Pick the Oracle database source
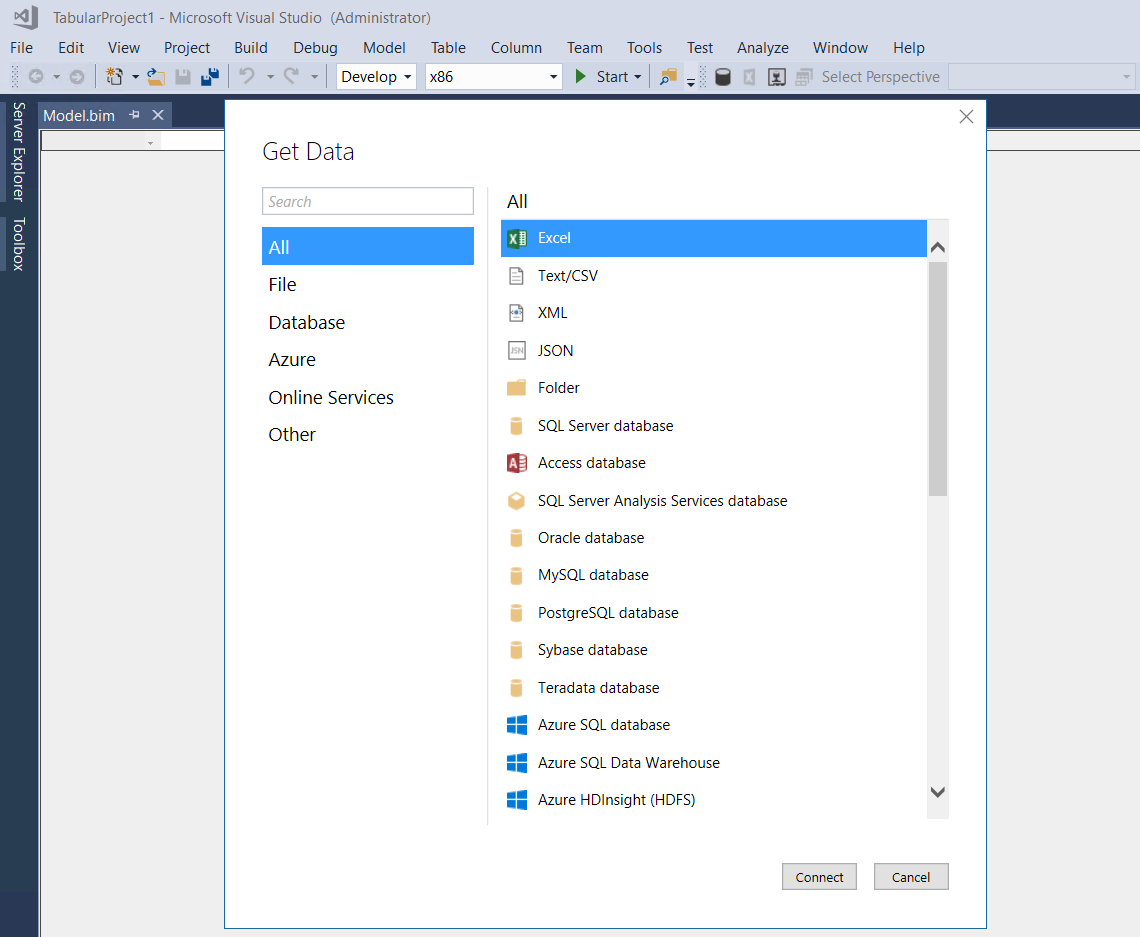The width and height of the screenshot is (1140, 937). pyautogui.click(x=713, y=537)
